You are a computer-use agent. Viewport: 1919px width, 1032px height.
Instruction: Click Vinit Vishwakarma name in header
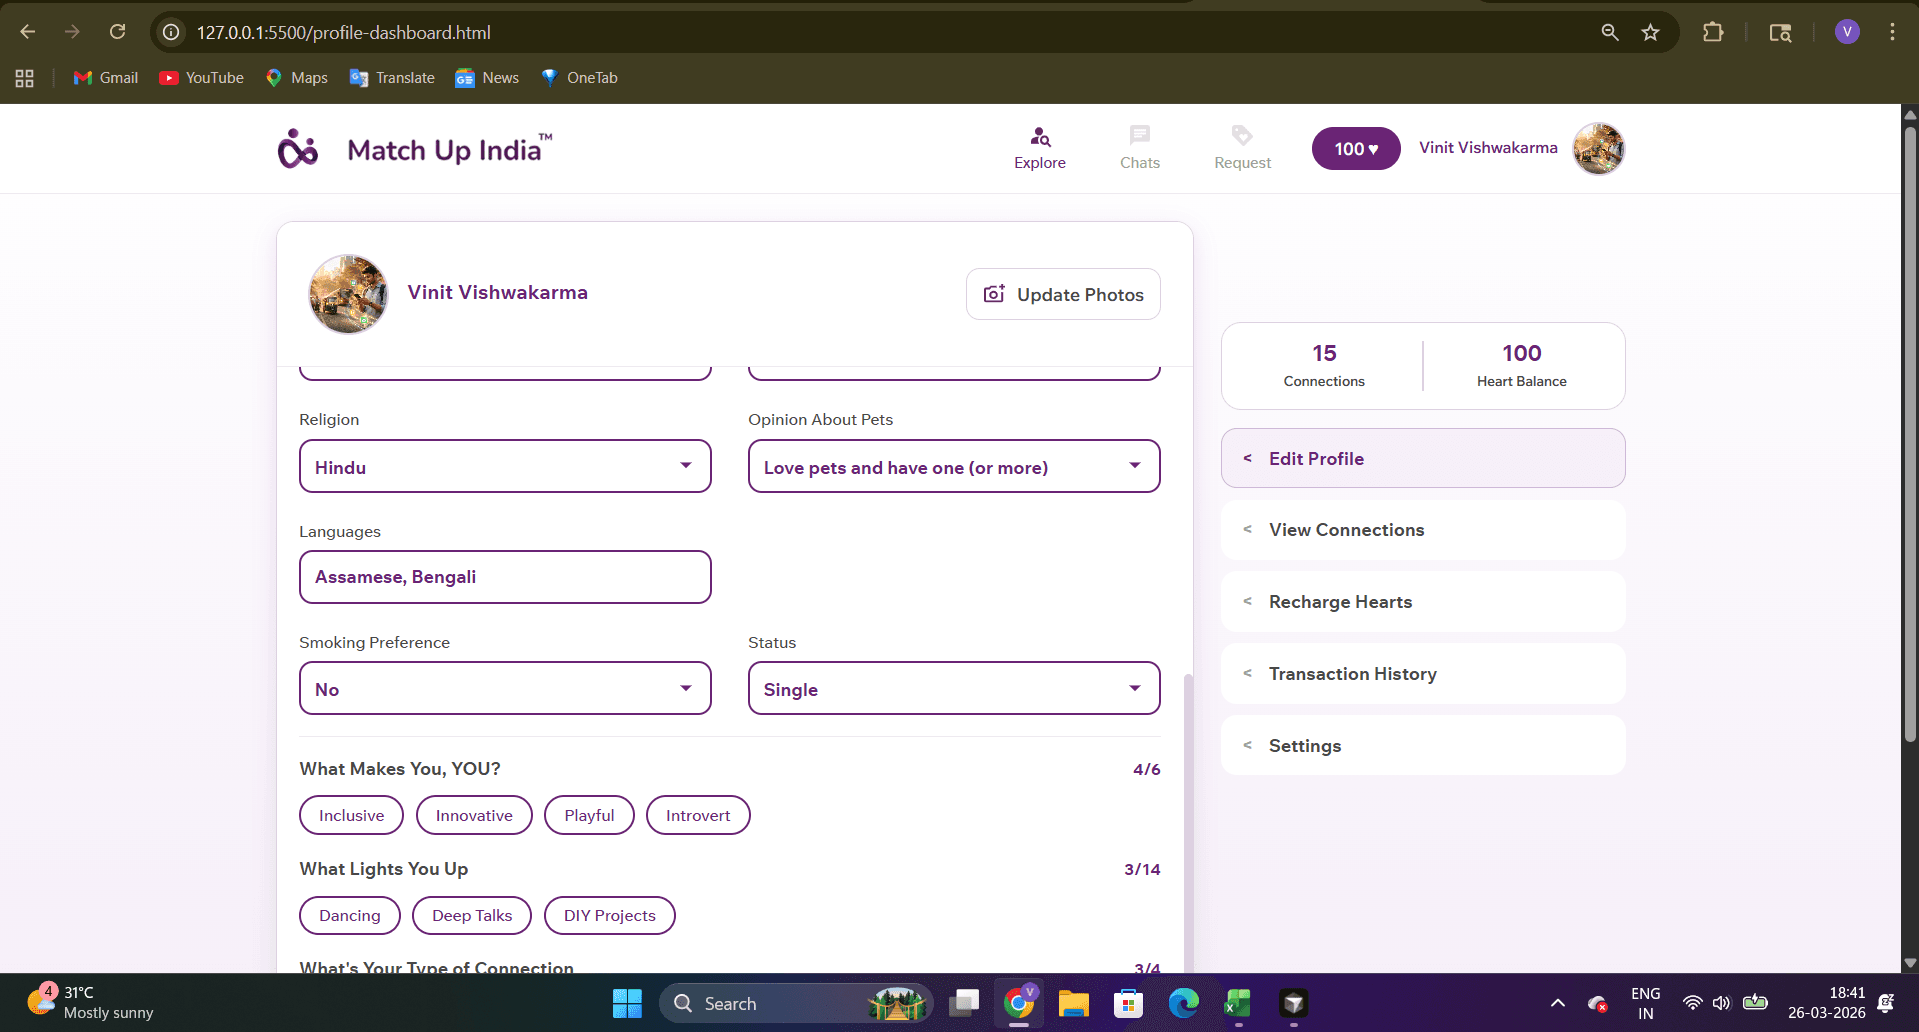click(1488, 148)
